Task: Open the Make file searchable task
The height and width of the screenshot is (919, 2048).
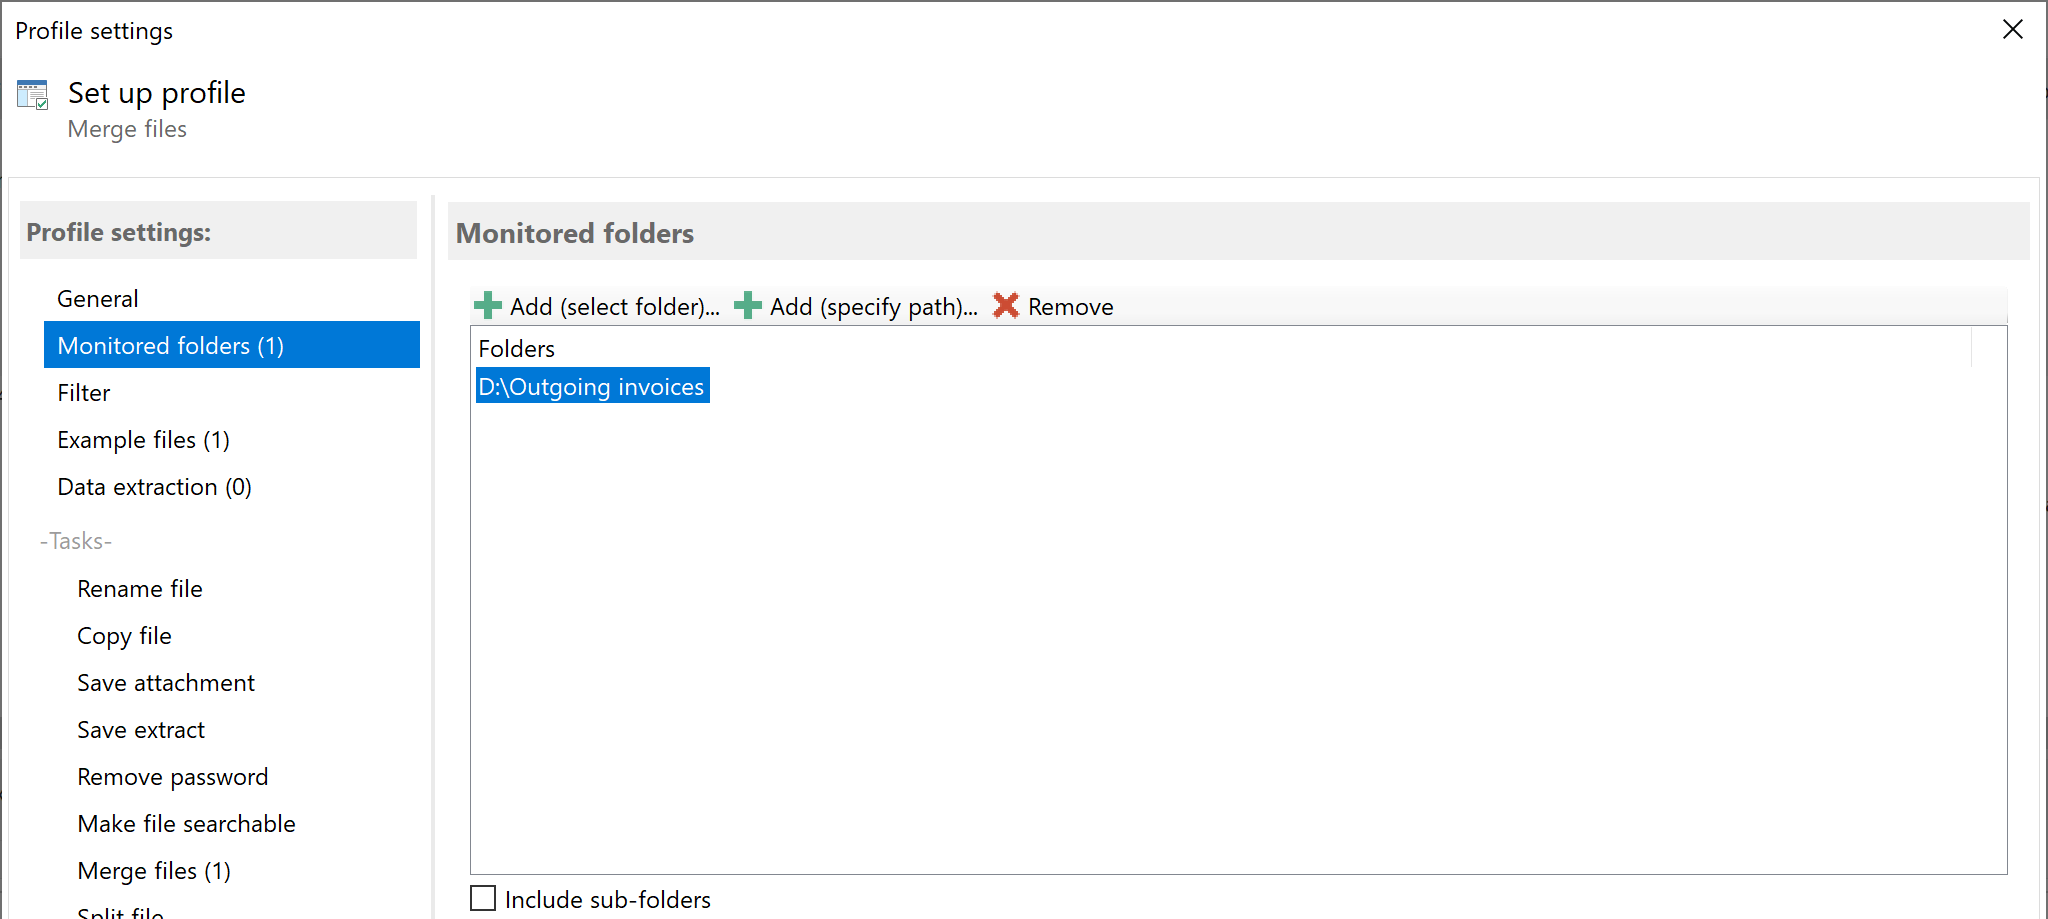Action: pos(186,823)
